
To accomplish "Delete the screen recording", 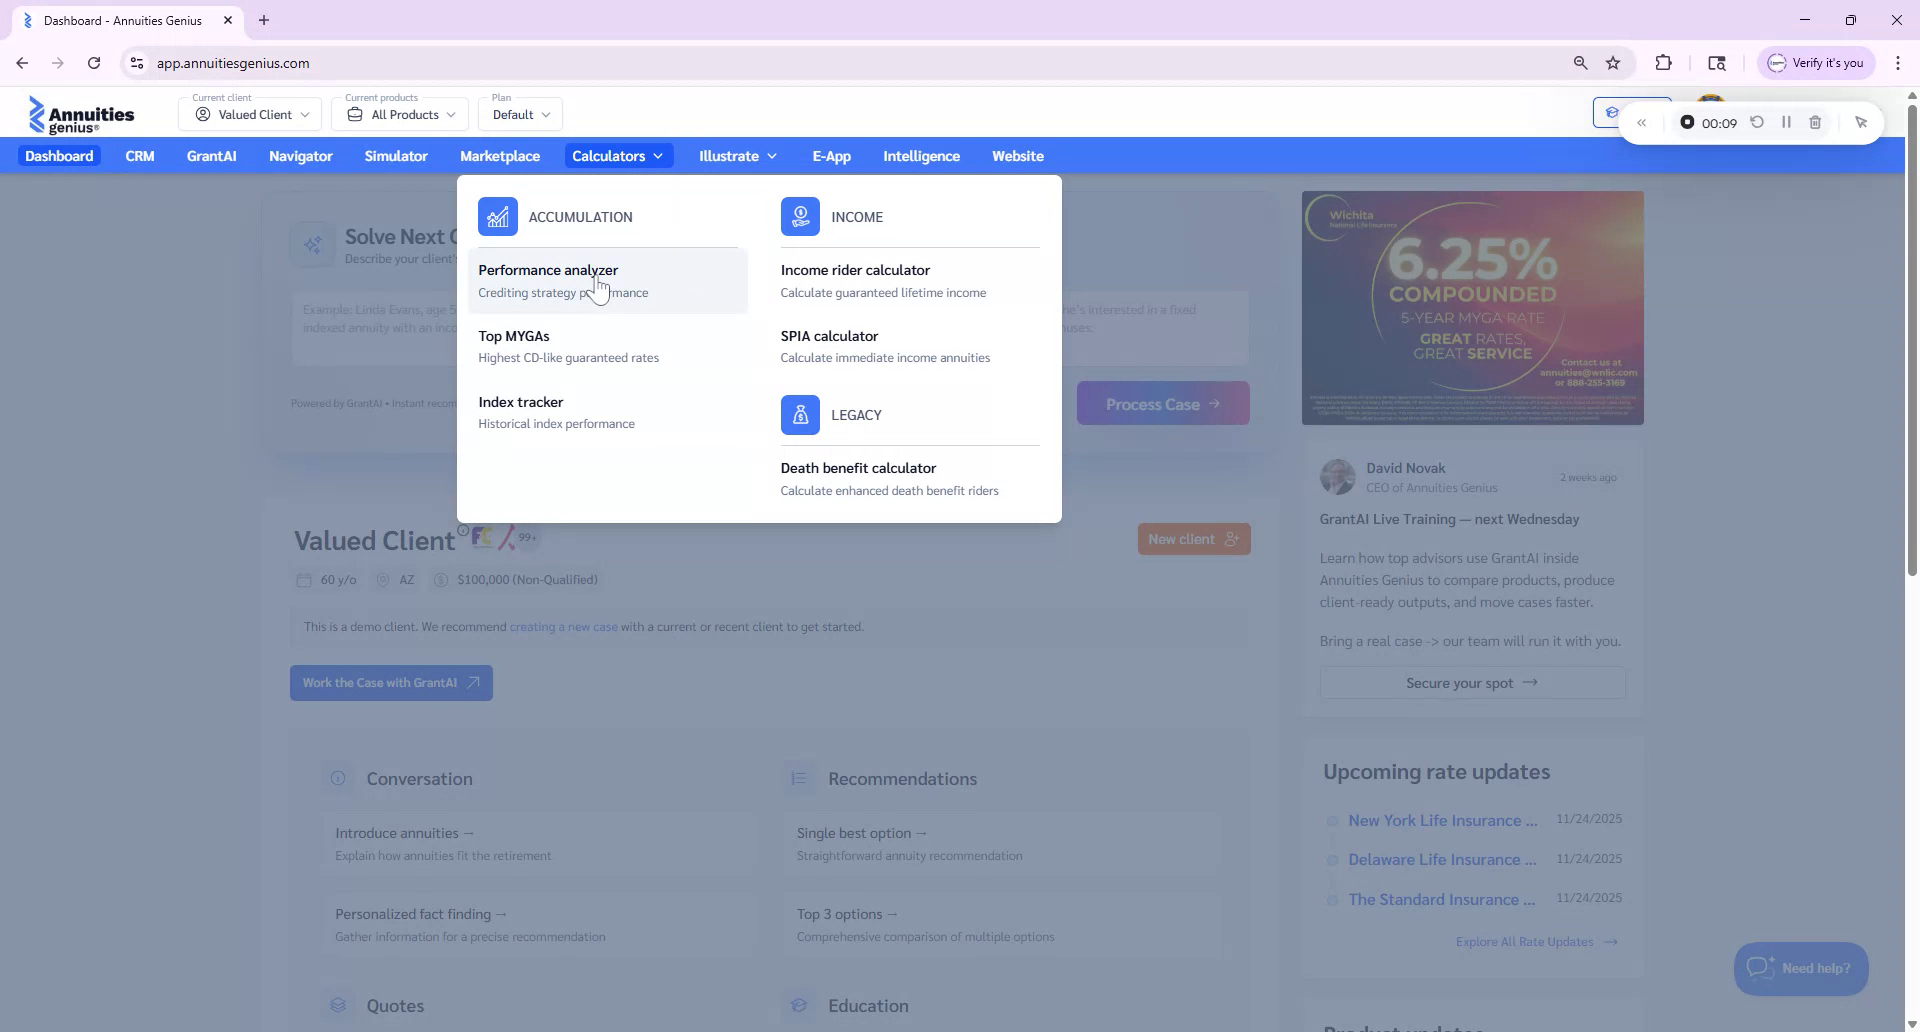I will pyautogui.click(x=1816, y=122).
